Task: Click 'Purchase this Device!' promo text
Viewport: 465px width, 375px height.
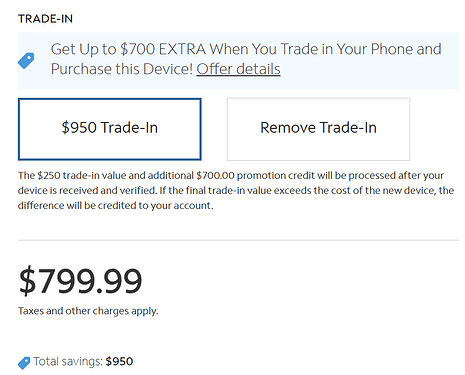Action: point(122,69)
